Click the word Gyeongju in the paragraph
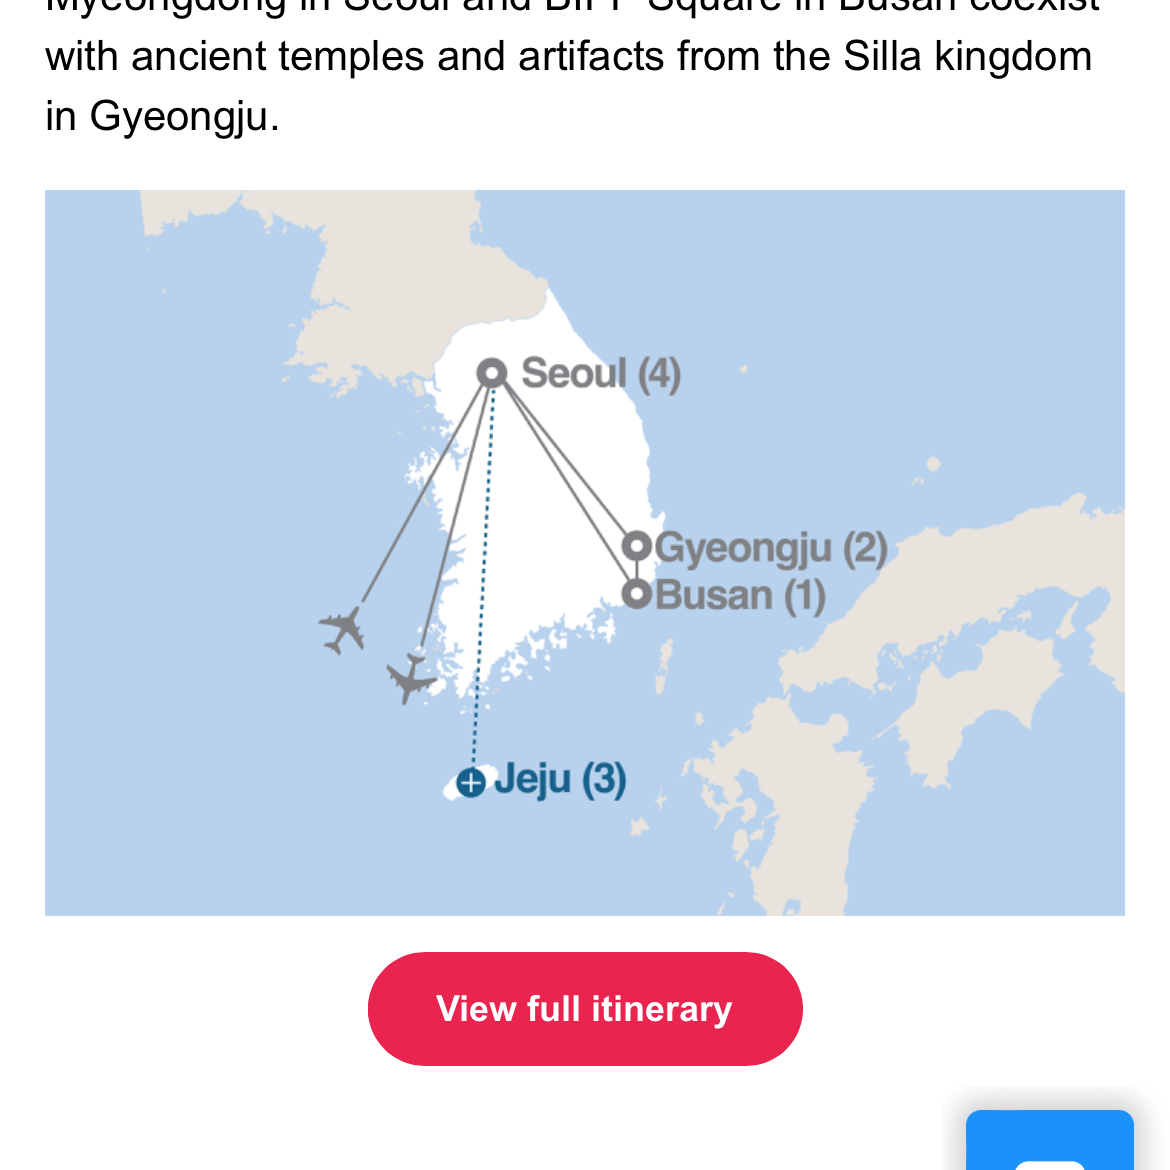Image resolution: width=1170 pixels, height=1170 pixels. [x=178, y=116]
